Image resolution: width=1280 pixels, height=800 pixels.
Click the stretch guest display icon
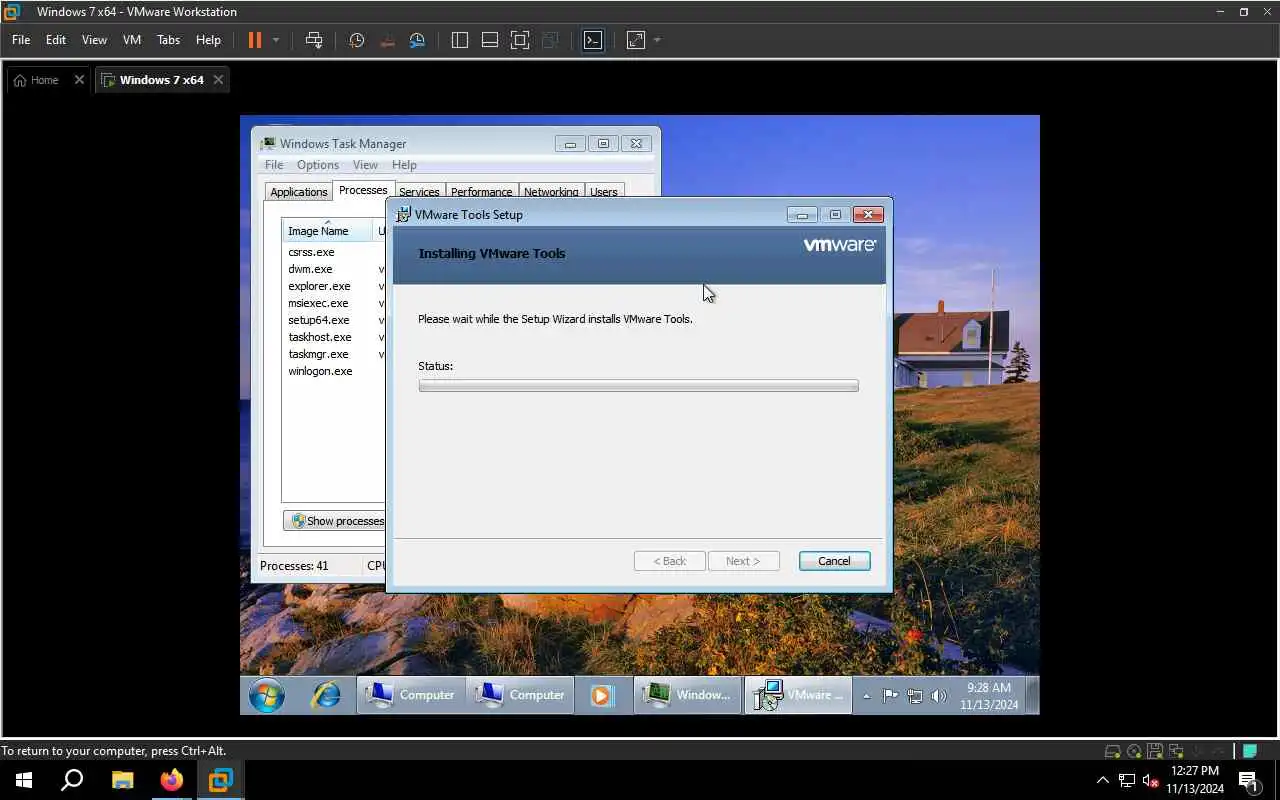[x=636, y=40]
